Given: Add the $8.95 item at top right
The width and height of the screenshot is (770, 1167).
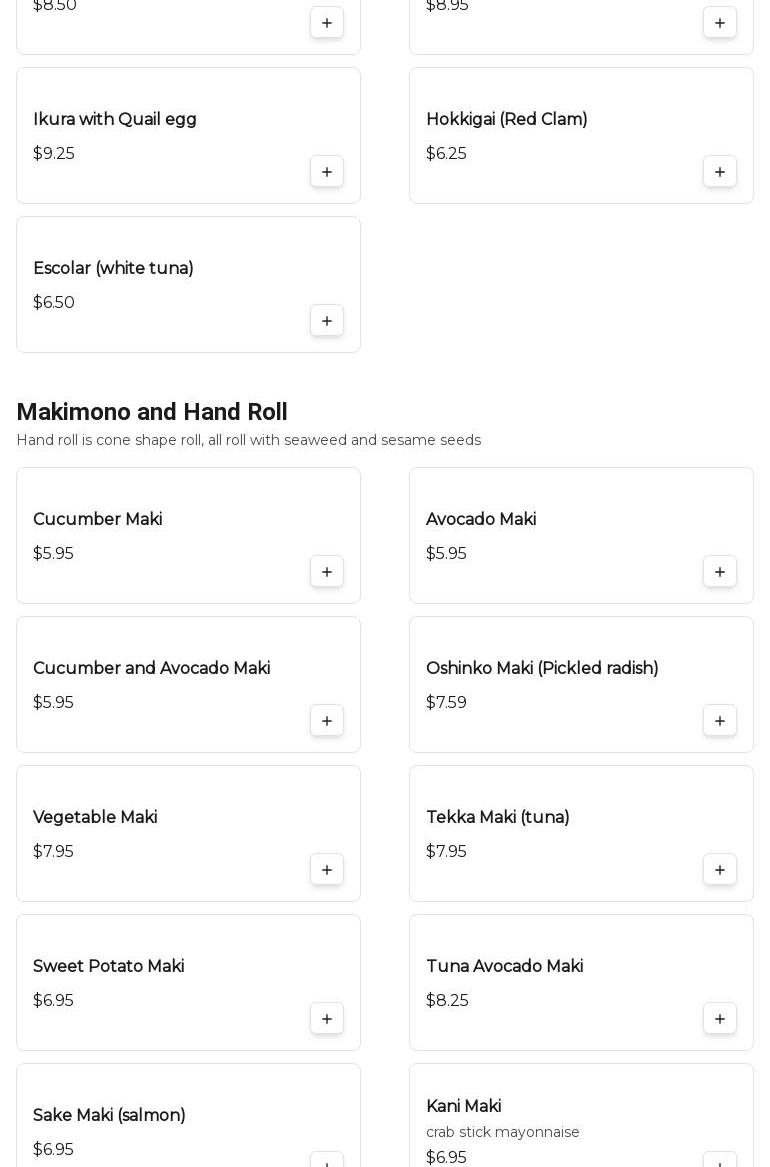Looking at the screenshot, I should coord(719,22).
